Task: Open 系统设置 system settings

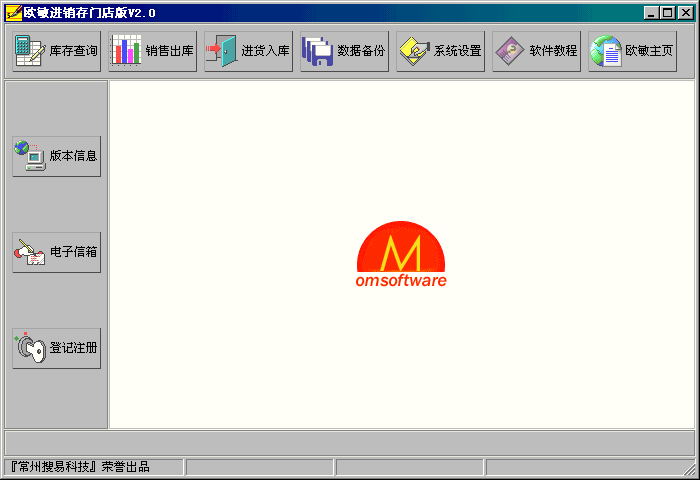Action: coord(441,51)
